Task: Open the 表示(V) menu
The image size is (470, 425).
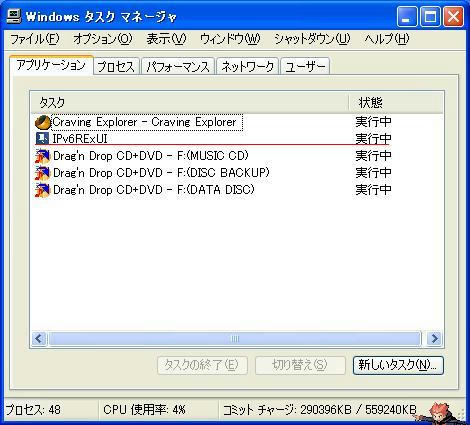Action: click(x=166, y=39)
